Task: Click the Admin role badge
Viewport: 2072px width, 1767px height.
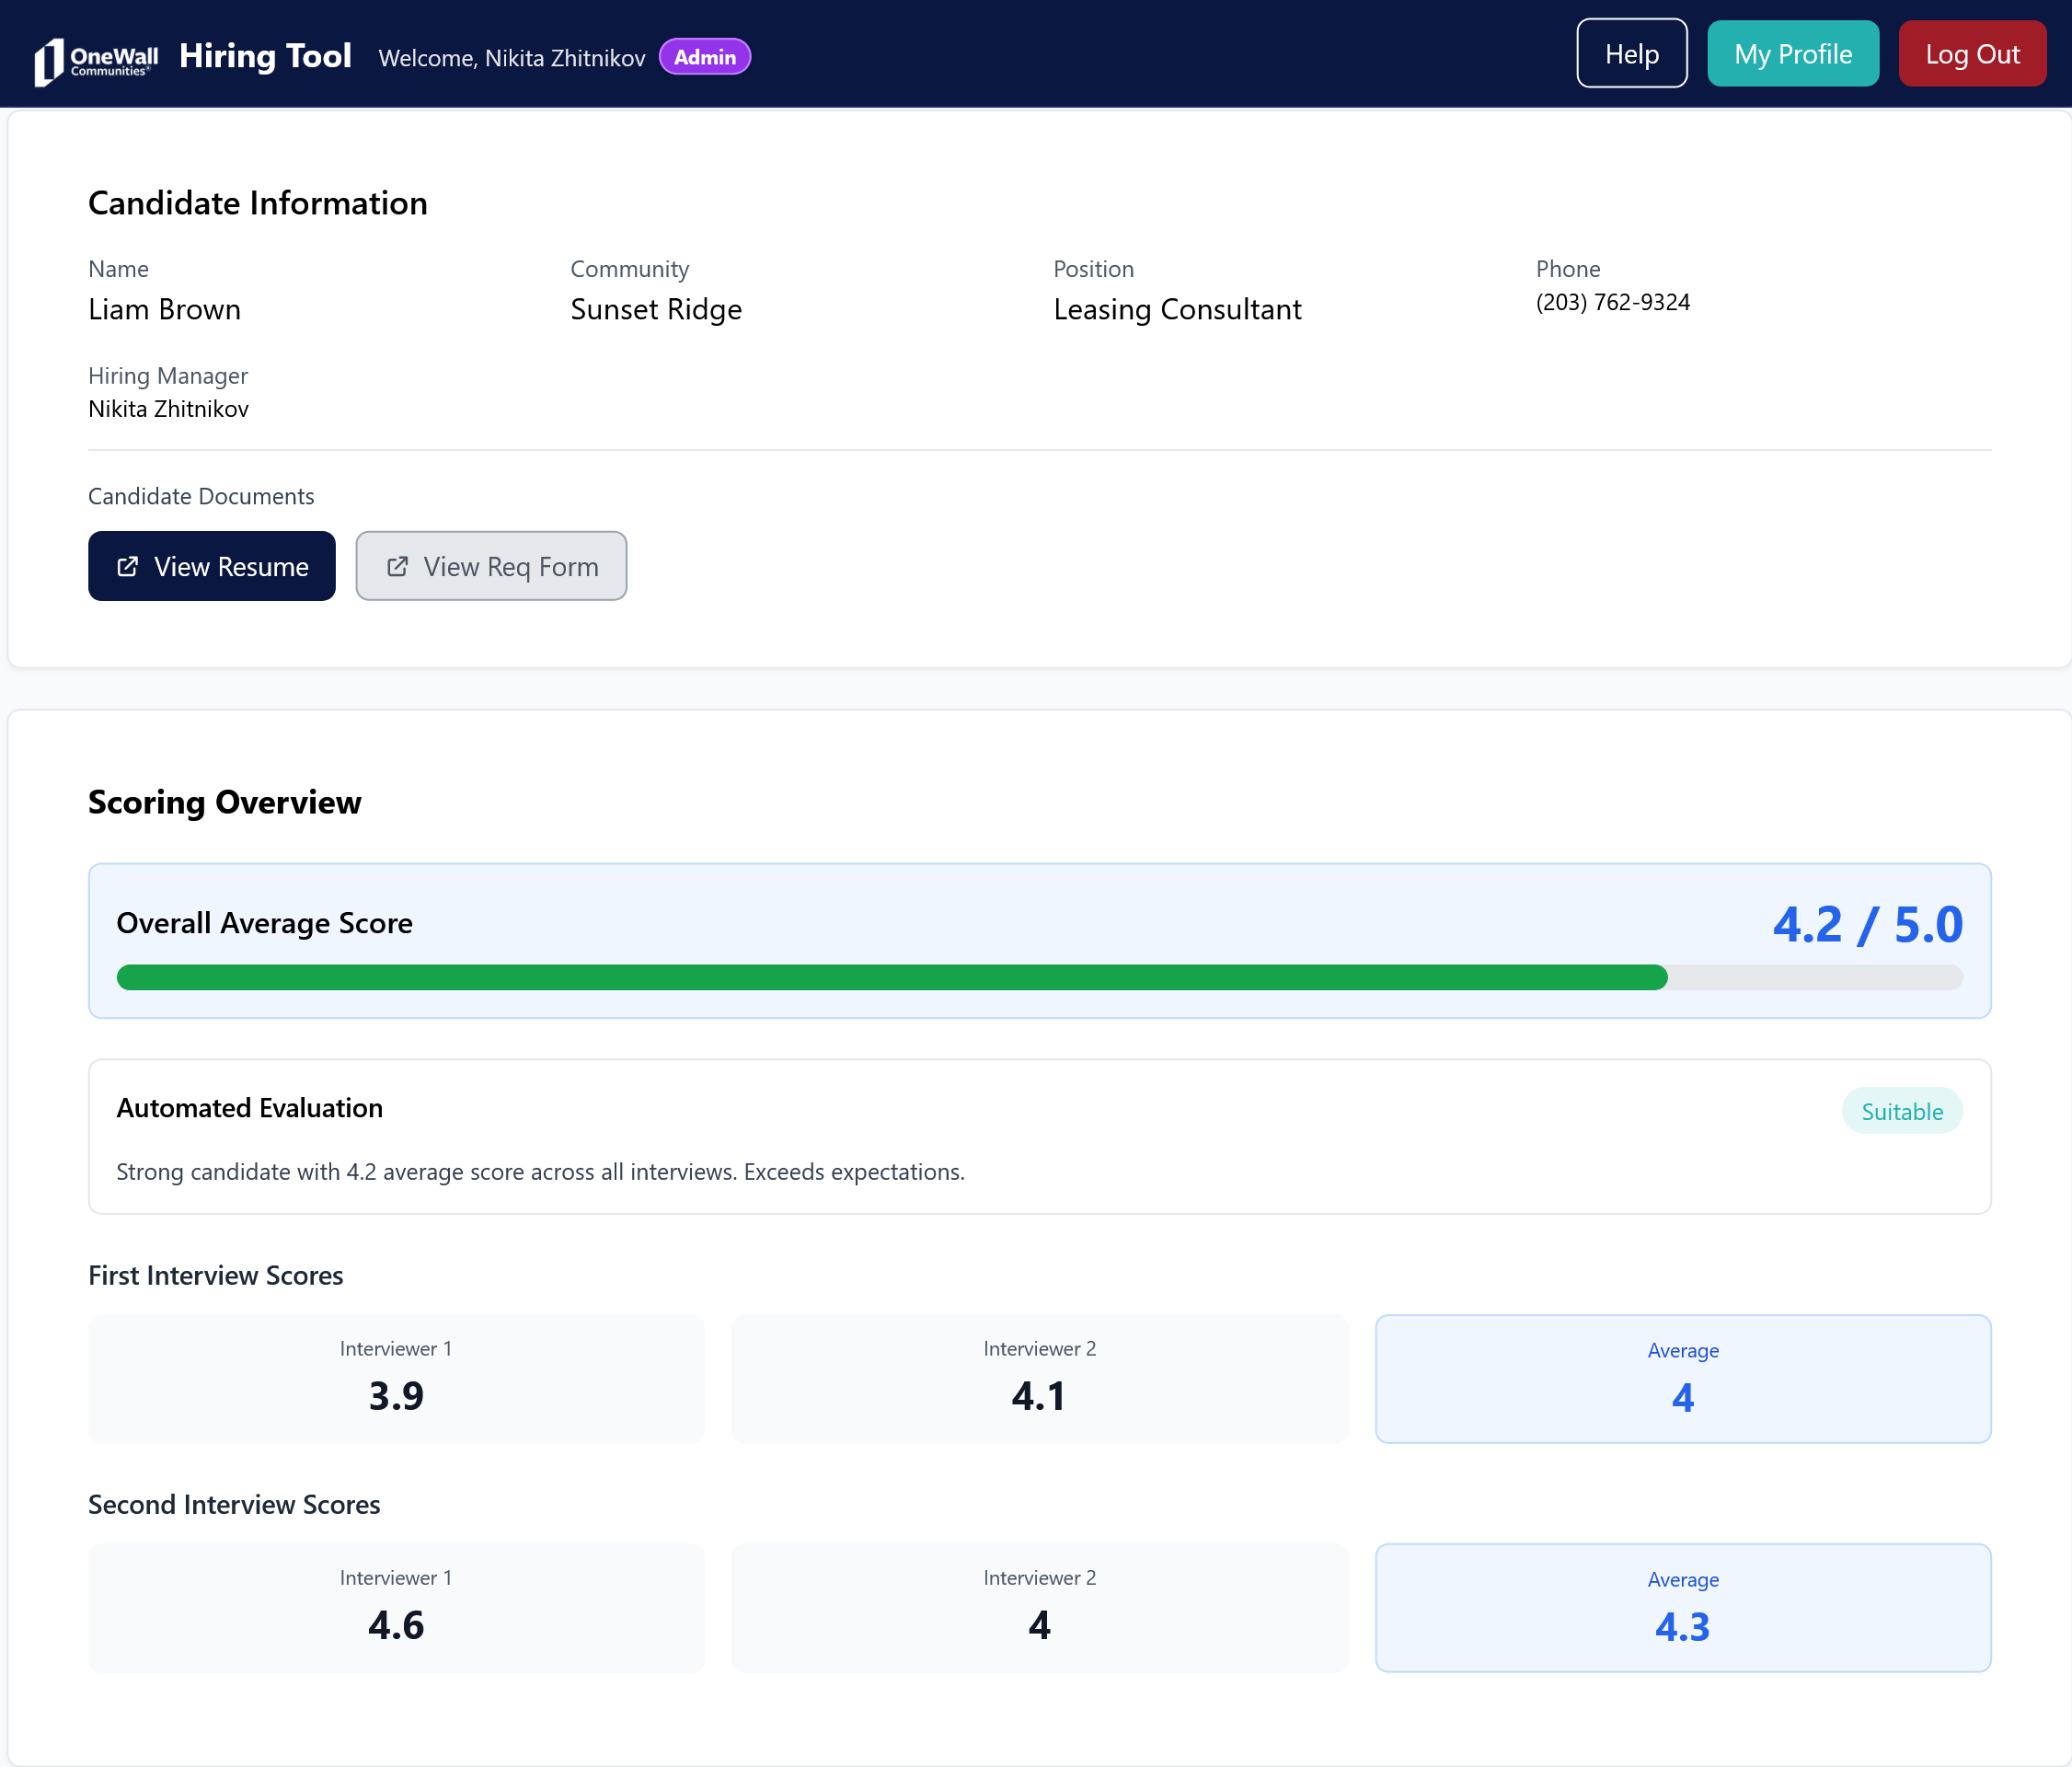Action: coord(705,57)
